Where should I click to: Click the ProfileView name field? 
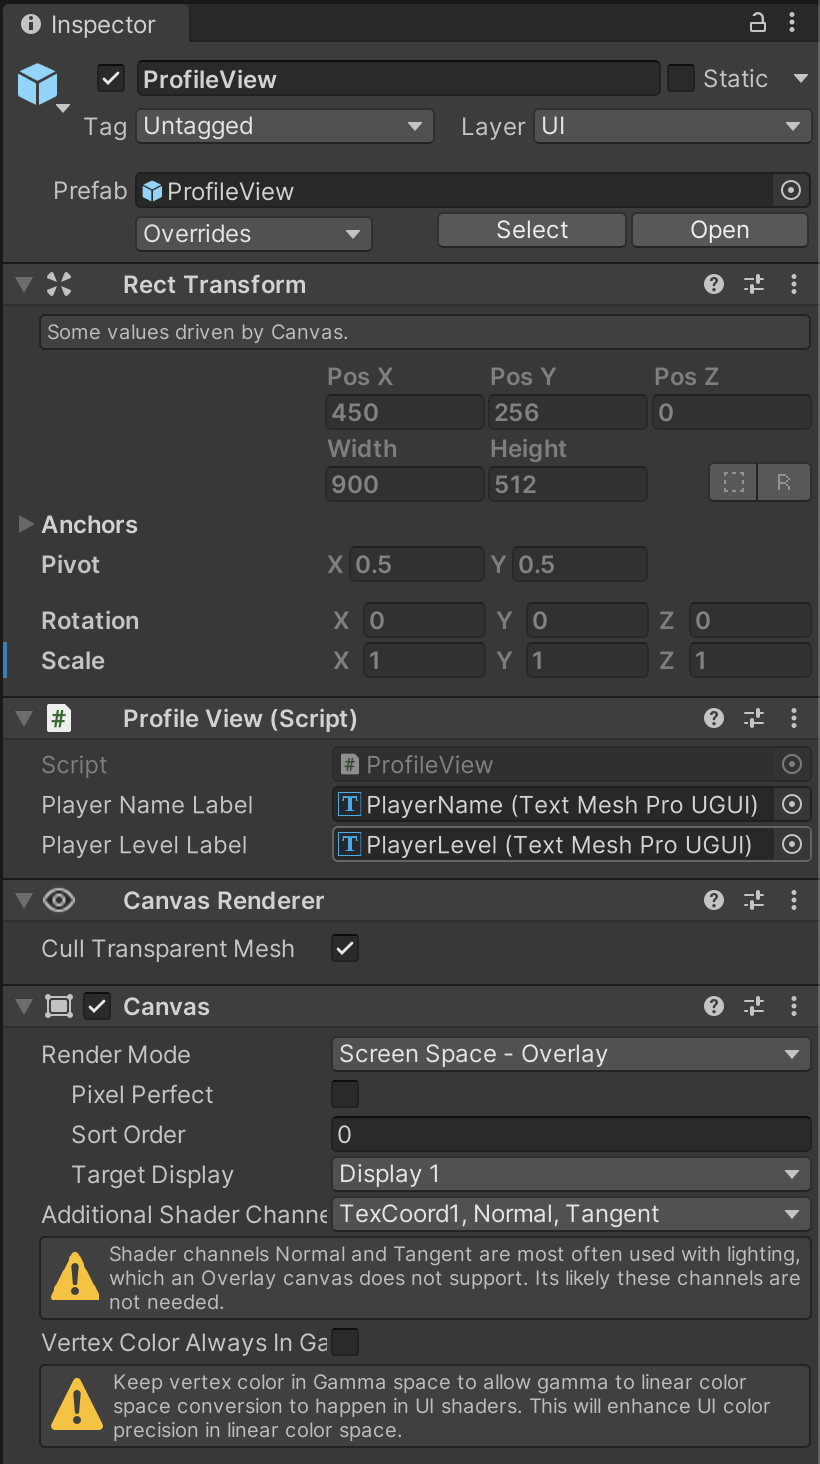coord(399,79)
